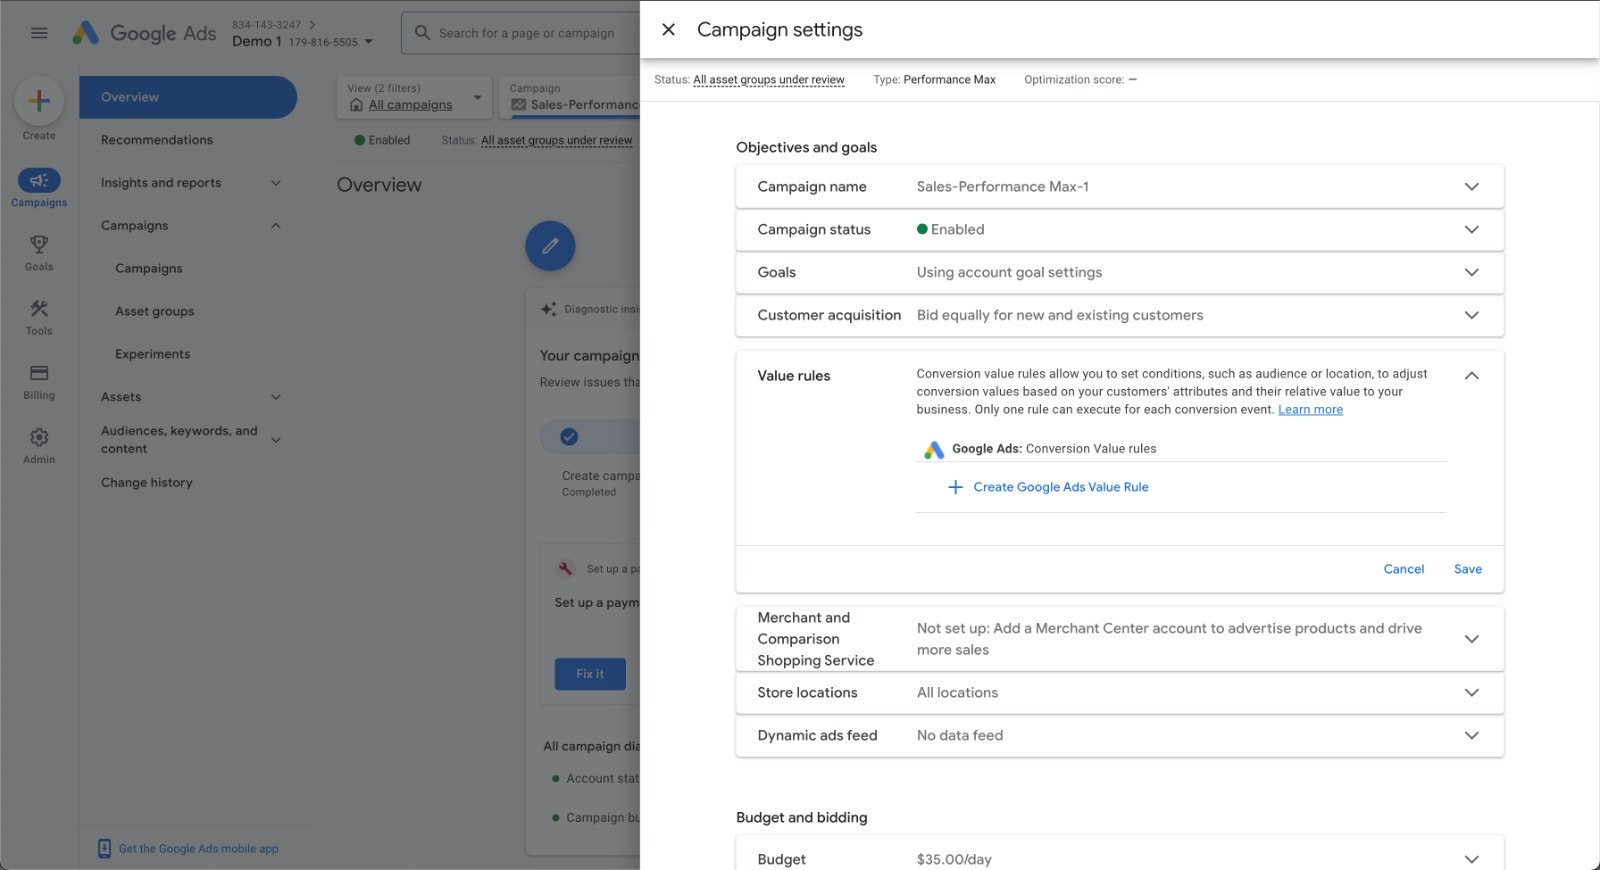The height and width of the screenshot is (870, 1600).
Task: Open Experiments in the navigation
Action: click(x=152, y=354)
